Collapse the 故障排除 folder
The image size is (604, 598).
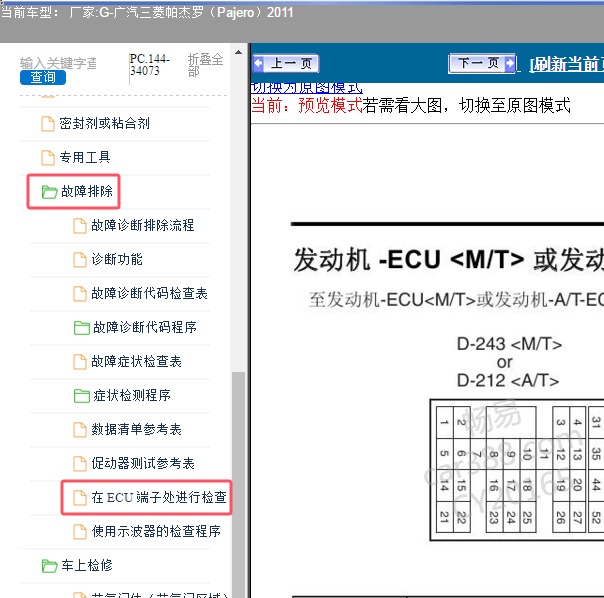coord(87,191)
